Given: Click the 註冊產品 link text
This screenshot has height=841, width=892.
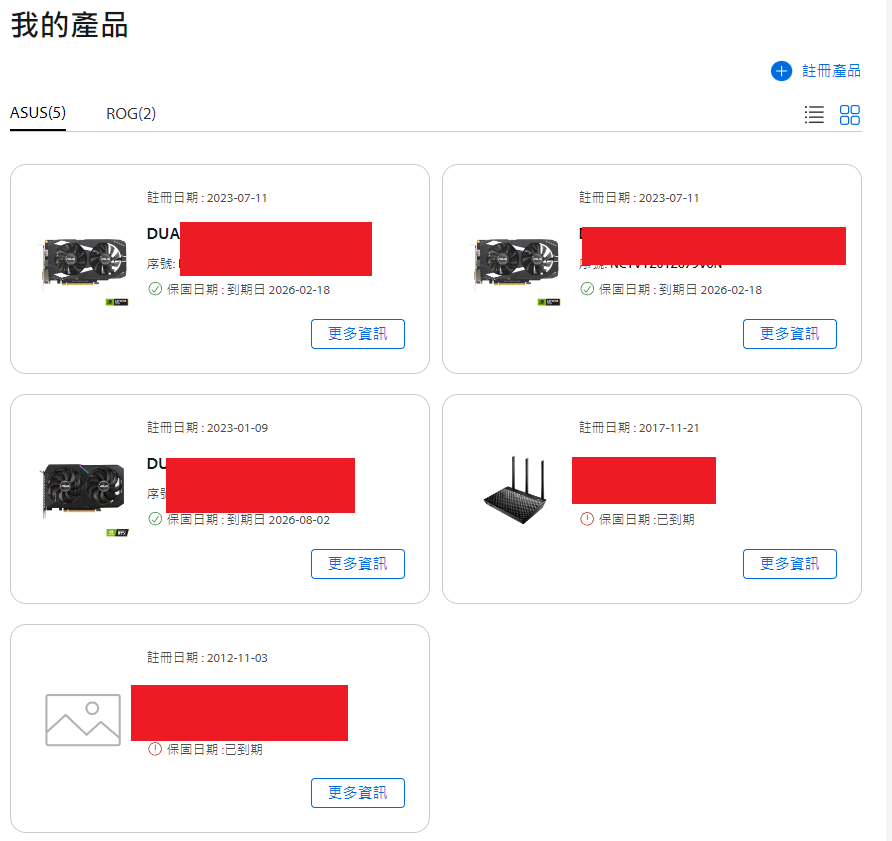Looking at the screenshot, I should 831,71.
